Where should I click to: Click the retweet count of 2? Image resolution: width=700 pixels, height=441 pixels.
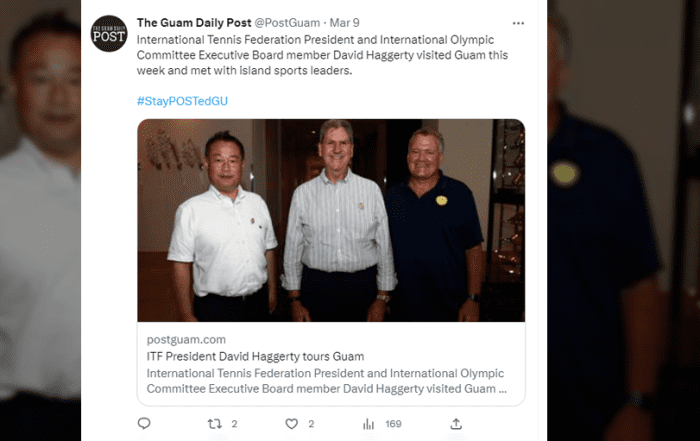click(234, 424)
